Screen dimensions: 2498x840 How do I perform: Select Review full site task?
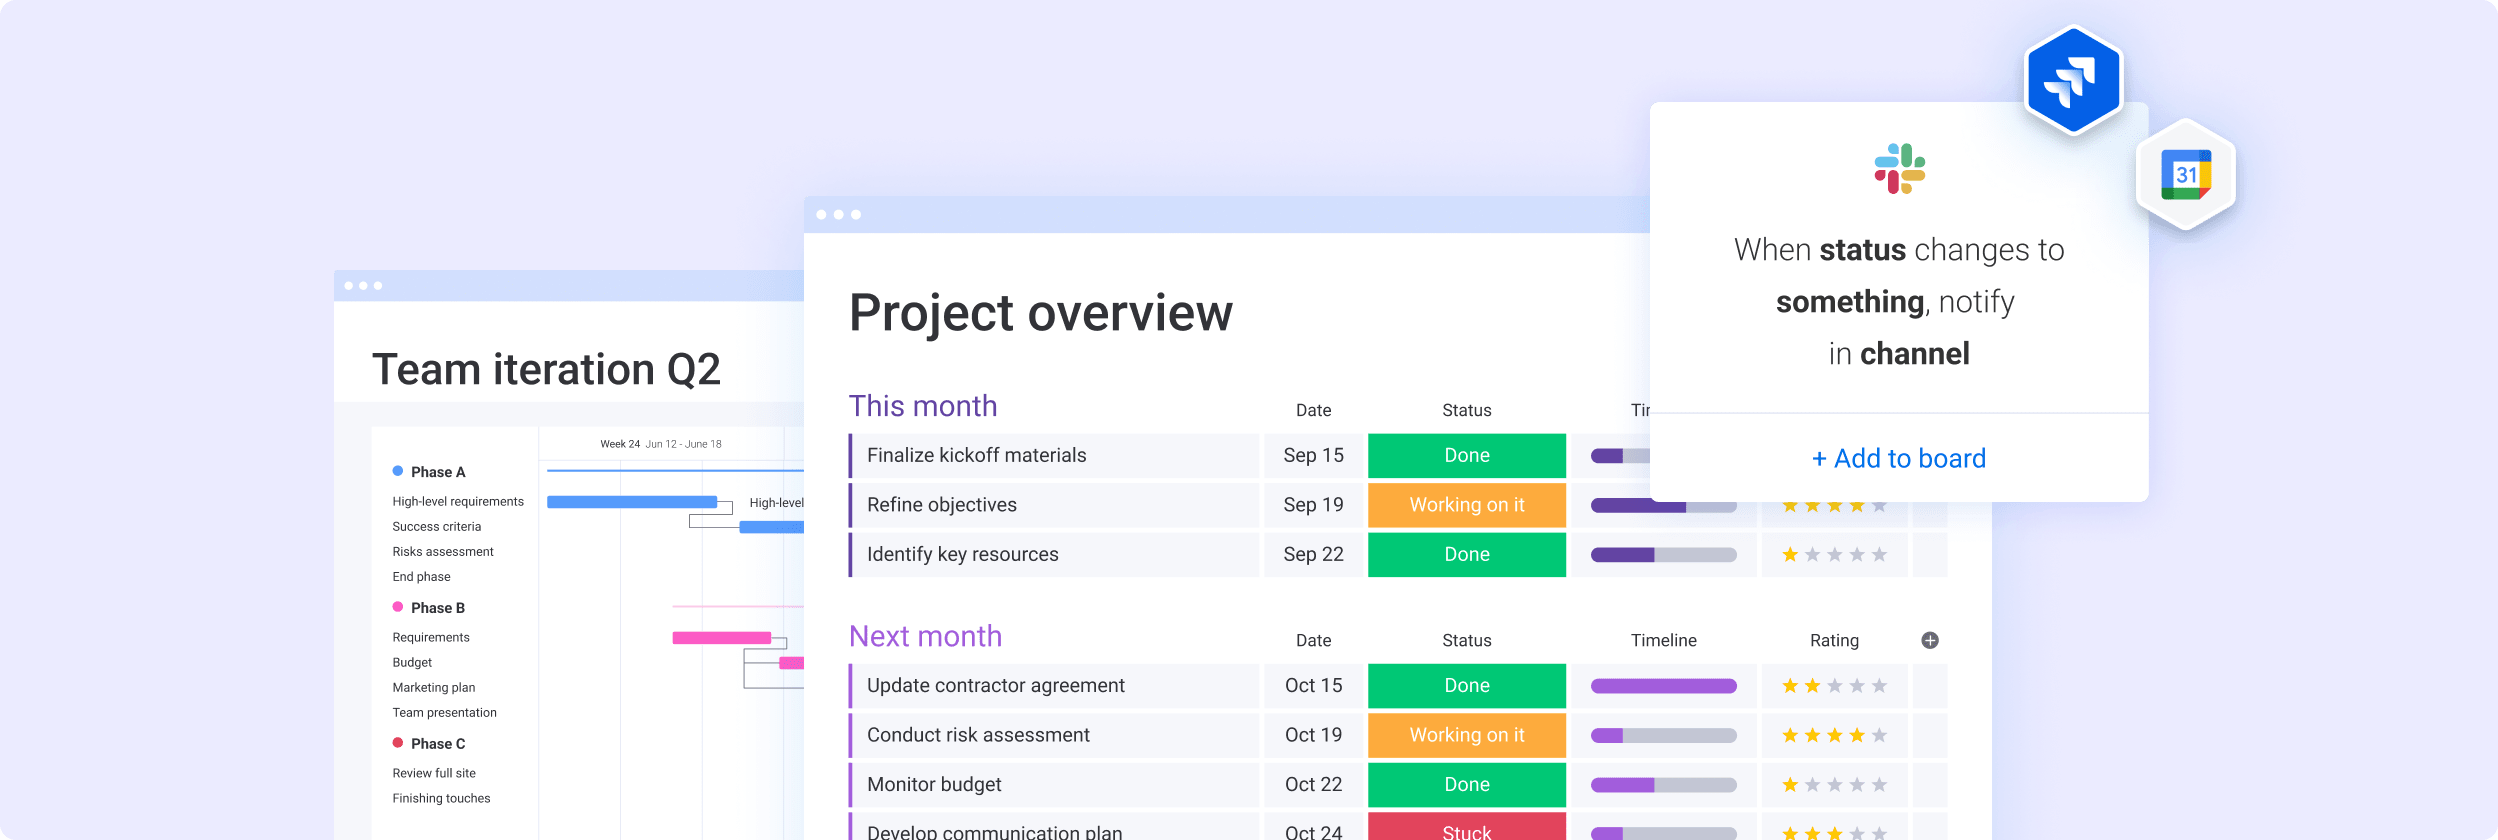click(434, 774)
